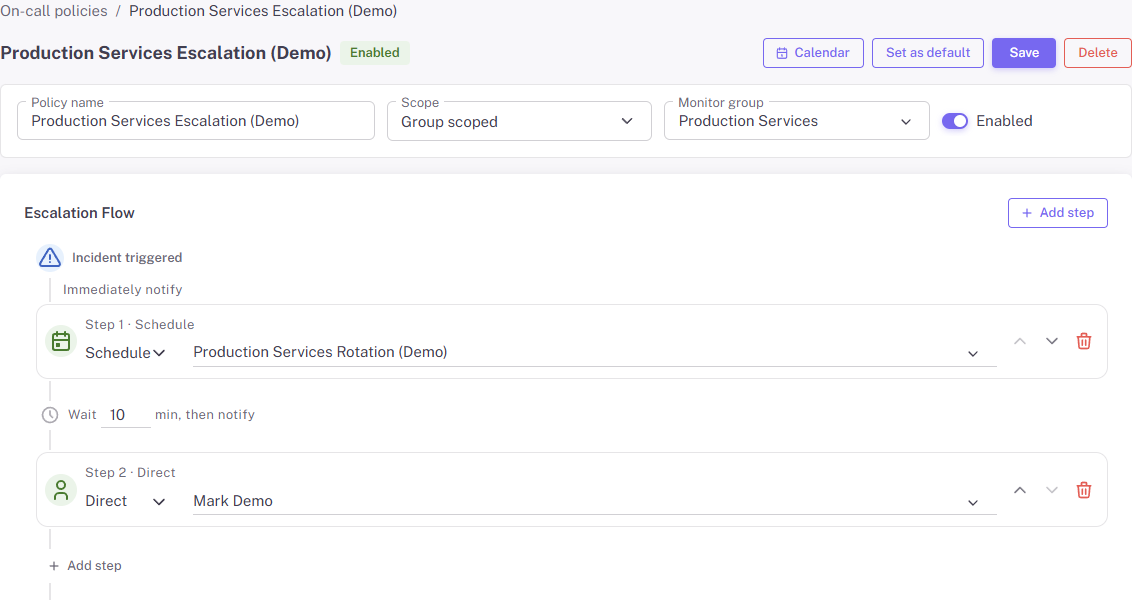1132x600 pixels.
Task: Change Step 1 type via the Schedule dropdown
Action: tap(126, 352)
